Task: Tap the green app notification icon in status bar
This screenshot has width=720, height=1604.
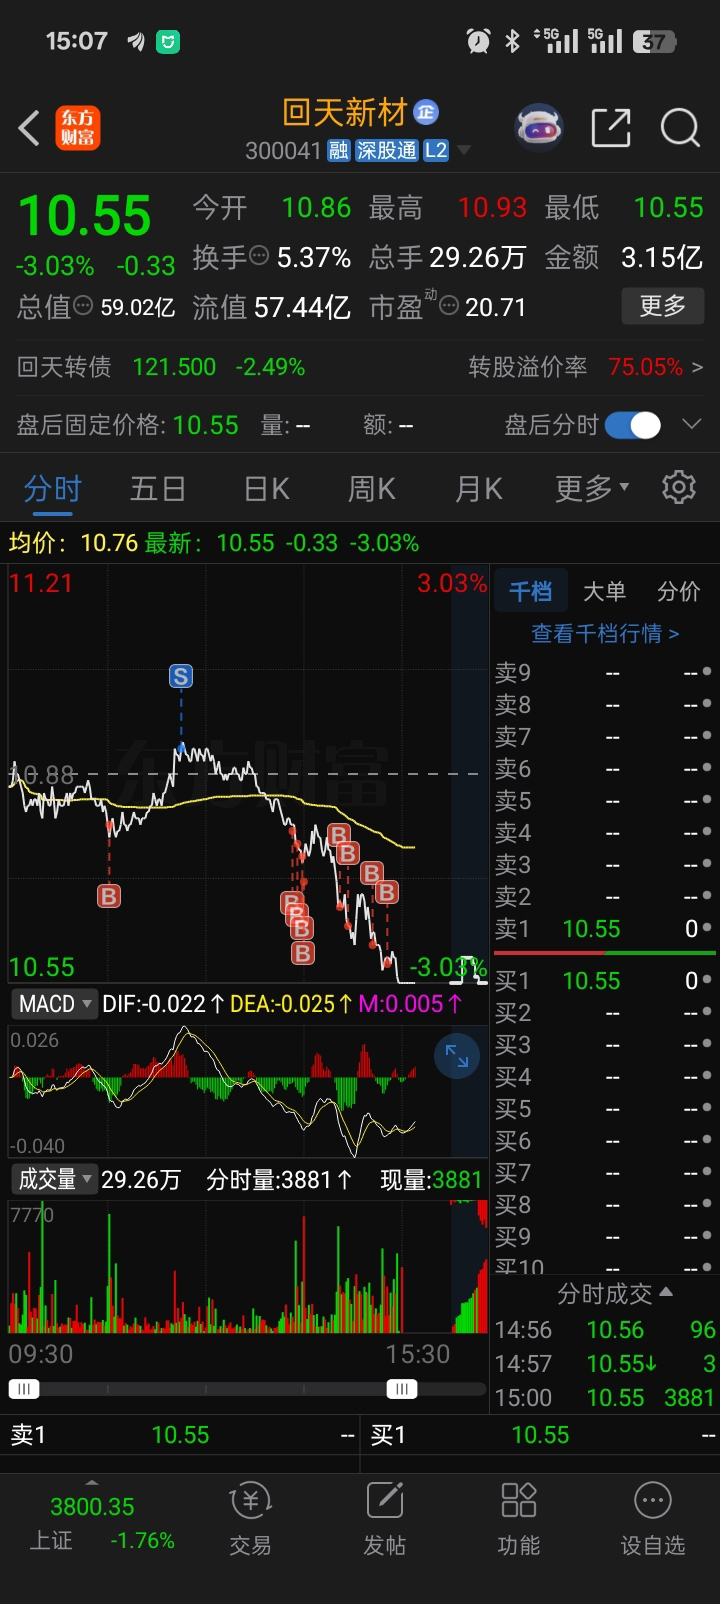Action: [x=168, y=41]
